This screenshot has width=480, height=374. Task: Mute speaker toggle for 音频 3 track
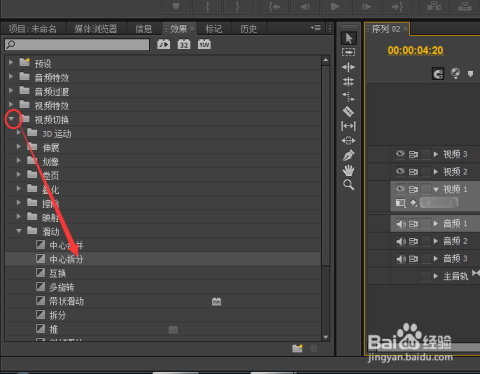click(x=401, y=259)
